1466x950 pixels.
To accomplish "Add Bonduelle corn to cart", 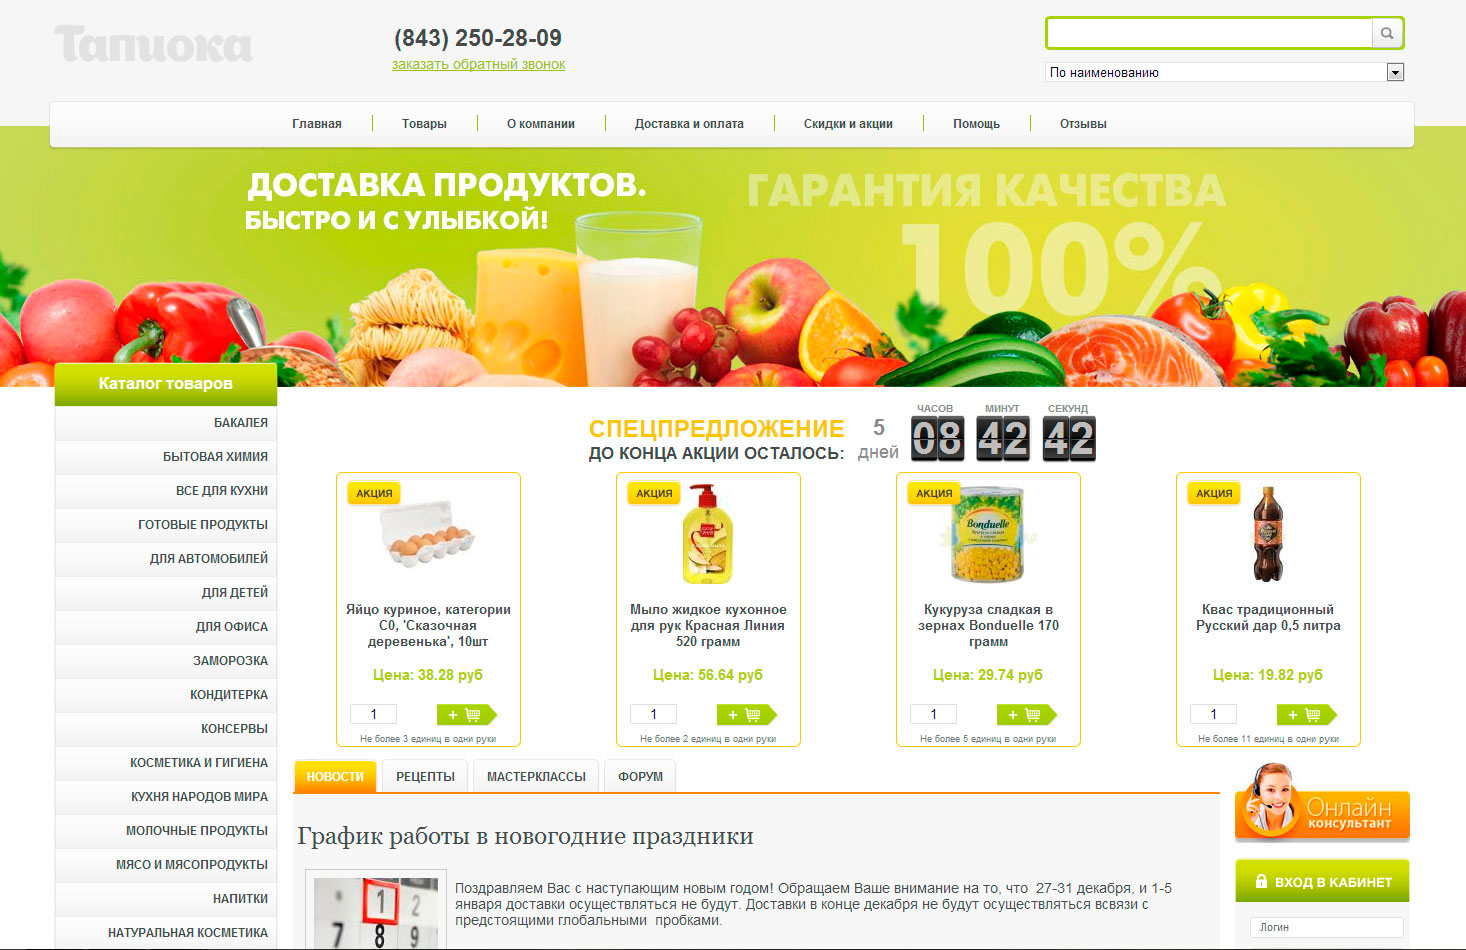I will click(1027, 714).
